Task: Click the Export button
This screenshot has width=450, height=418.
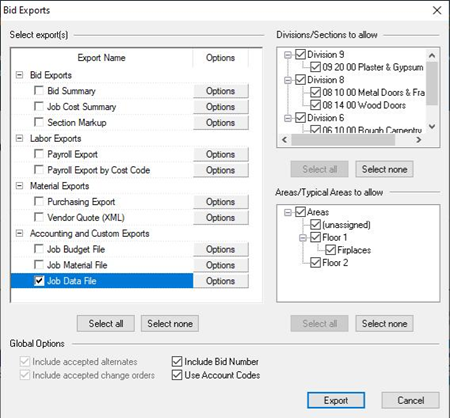Action: point(336,400)
